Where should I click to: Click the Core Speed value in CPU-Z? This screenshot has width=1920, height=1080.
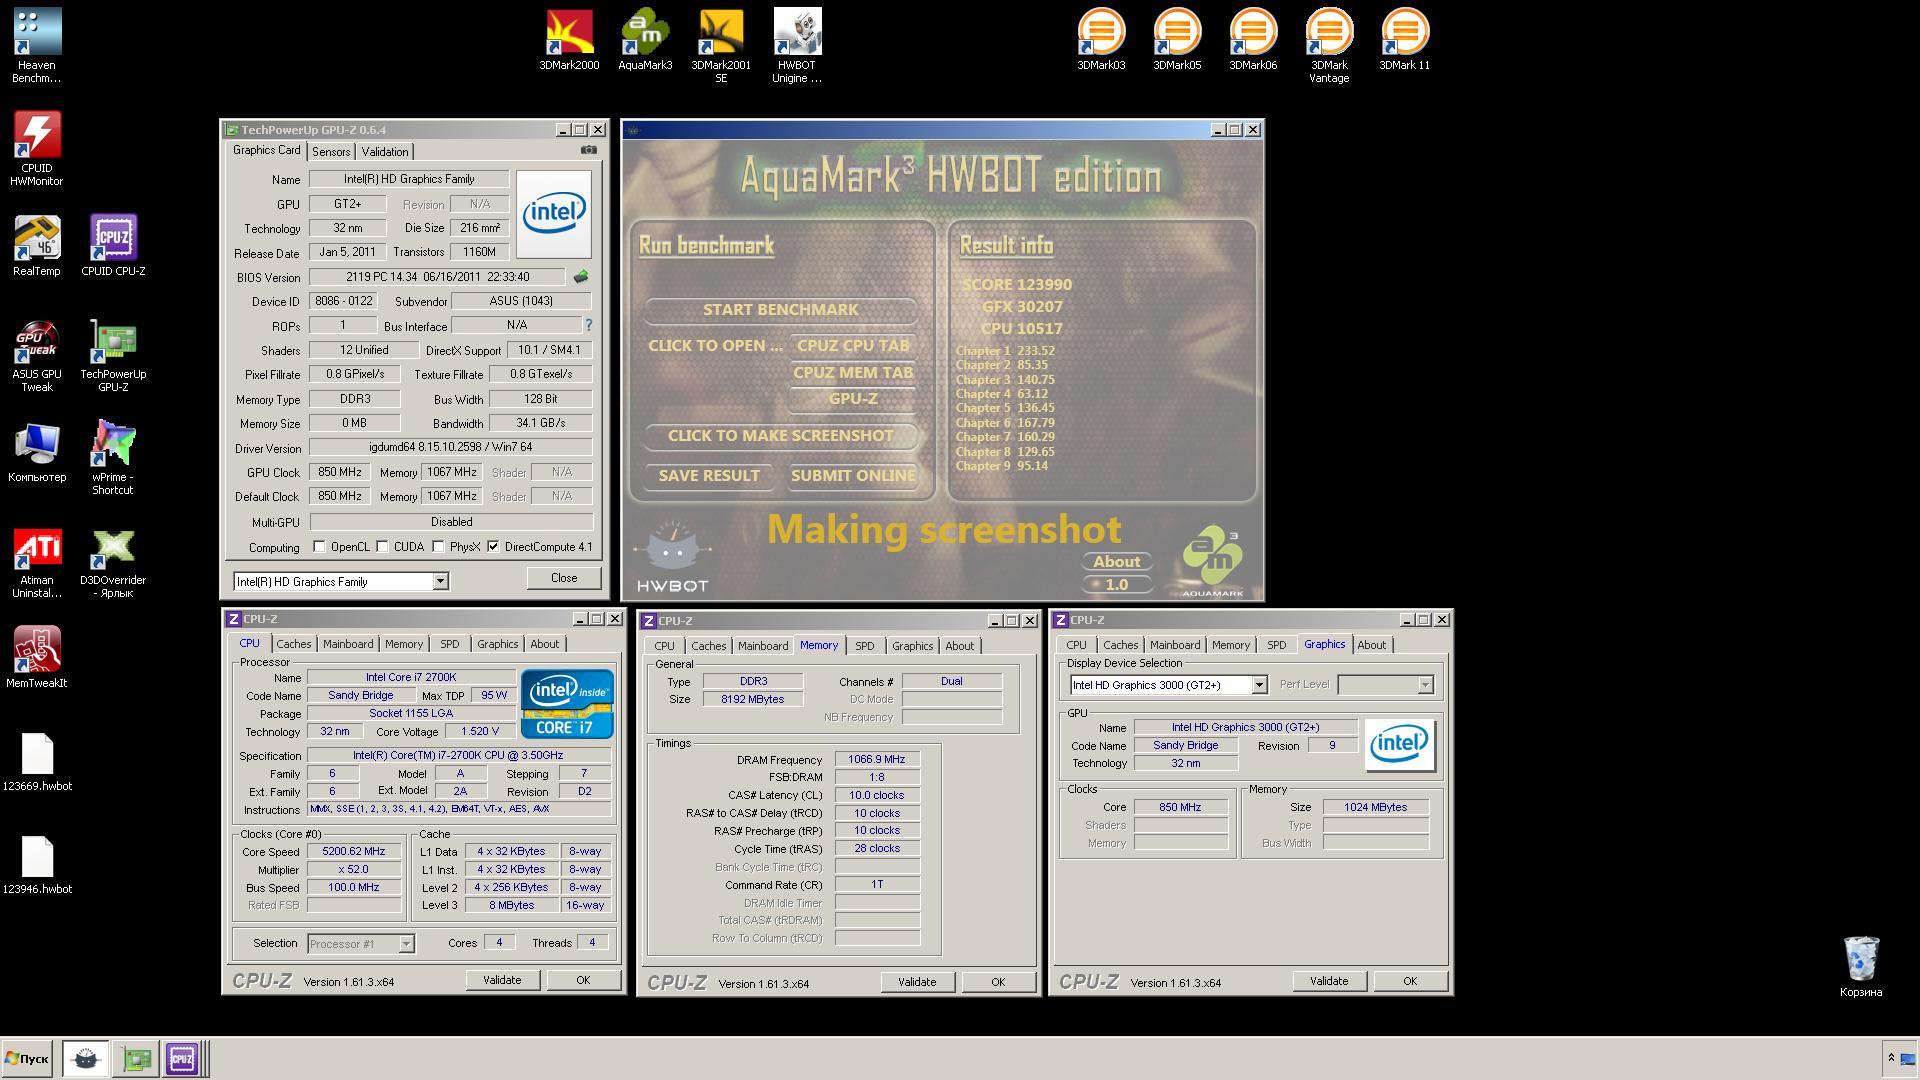tap(354, 852)
